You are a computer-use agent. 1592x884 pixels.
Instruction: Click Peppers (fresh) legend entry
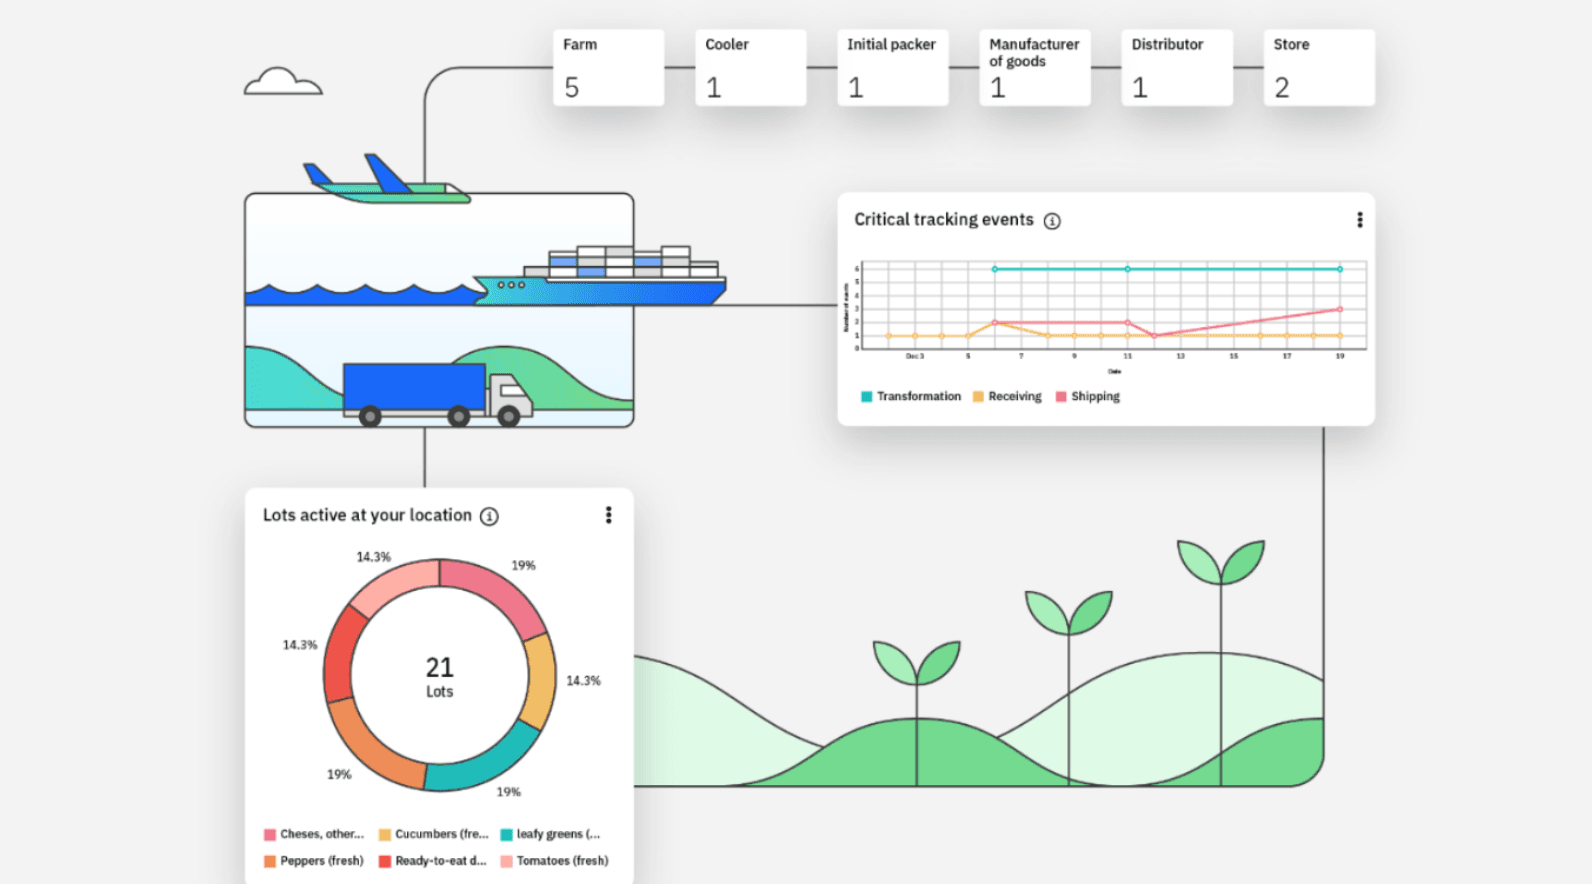click(x=314, y=861)
